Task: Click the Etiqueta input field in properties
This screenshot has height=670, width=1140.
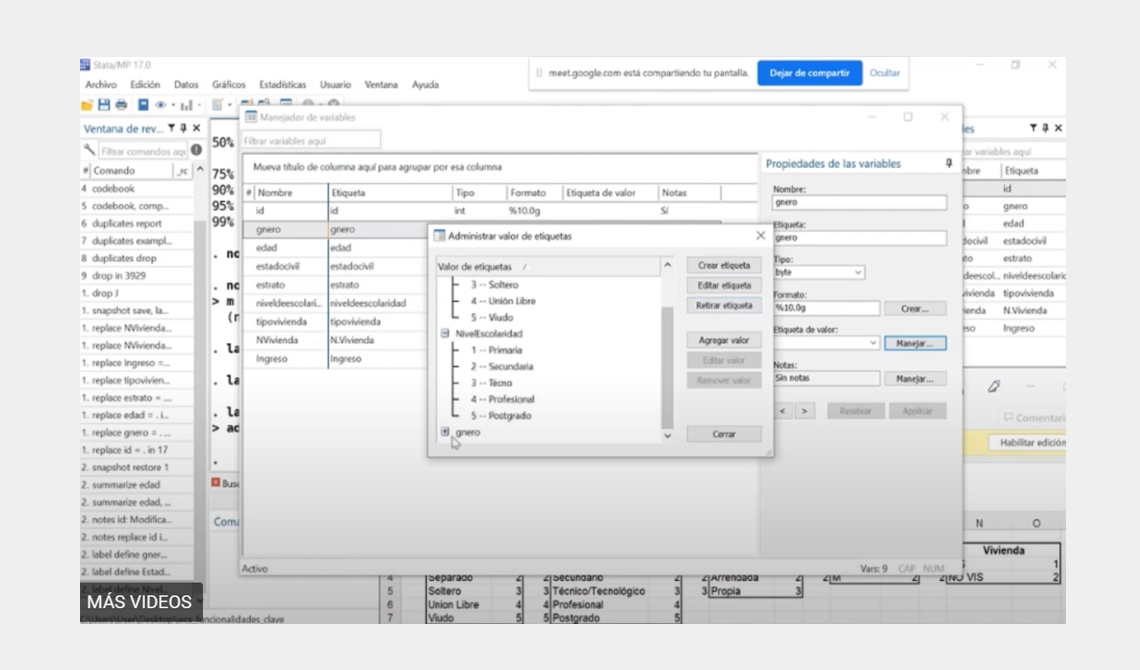Action: pos(859,238)
